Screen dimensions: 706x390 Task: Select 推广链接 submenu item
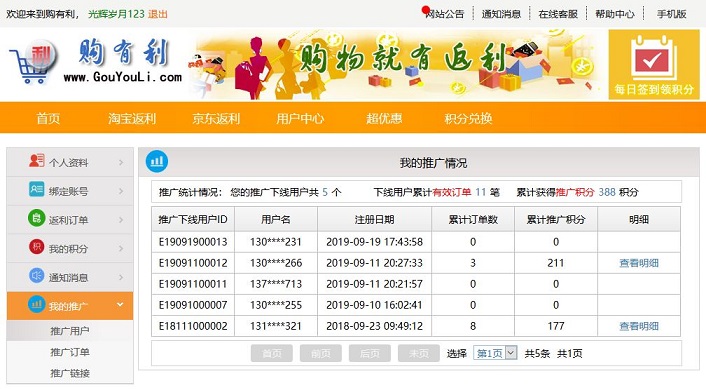(70, 373)
